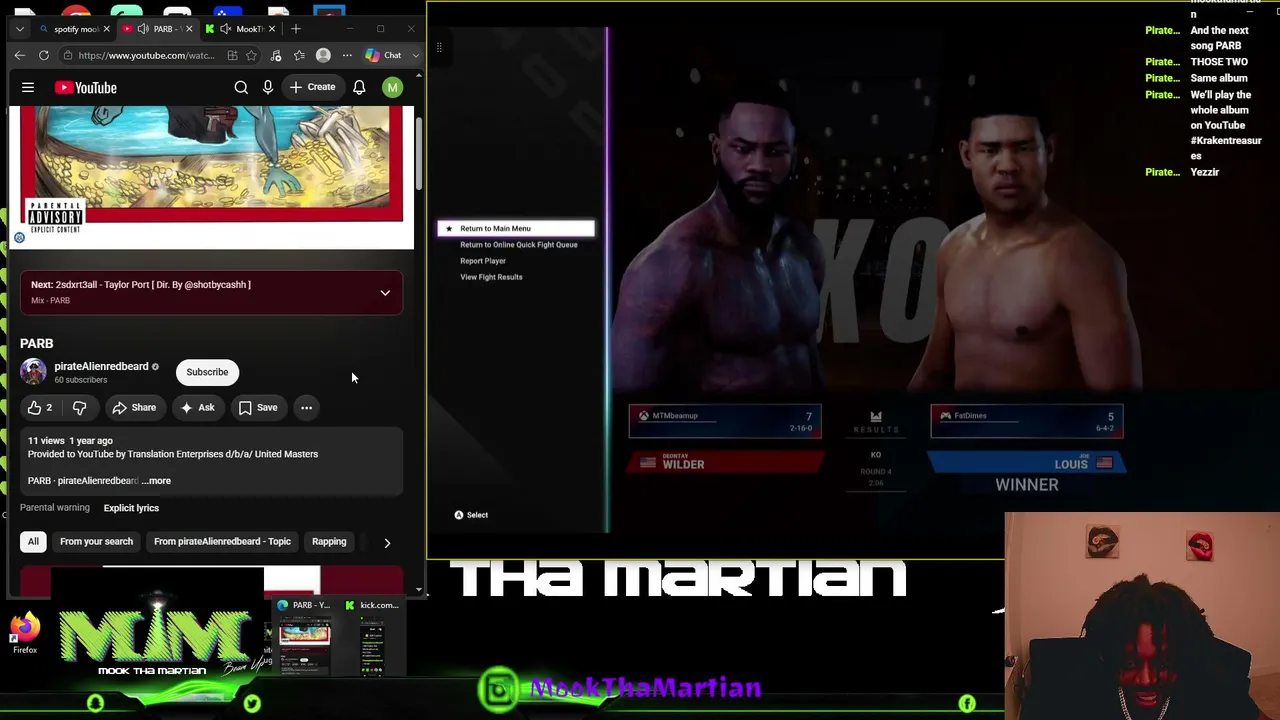Image resolution: width=1280 pixels, height=720 pixels.
Task: Open YouTube notifications bell
Action: tap(359, 88)
